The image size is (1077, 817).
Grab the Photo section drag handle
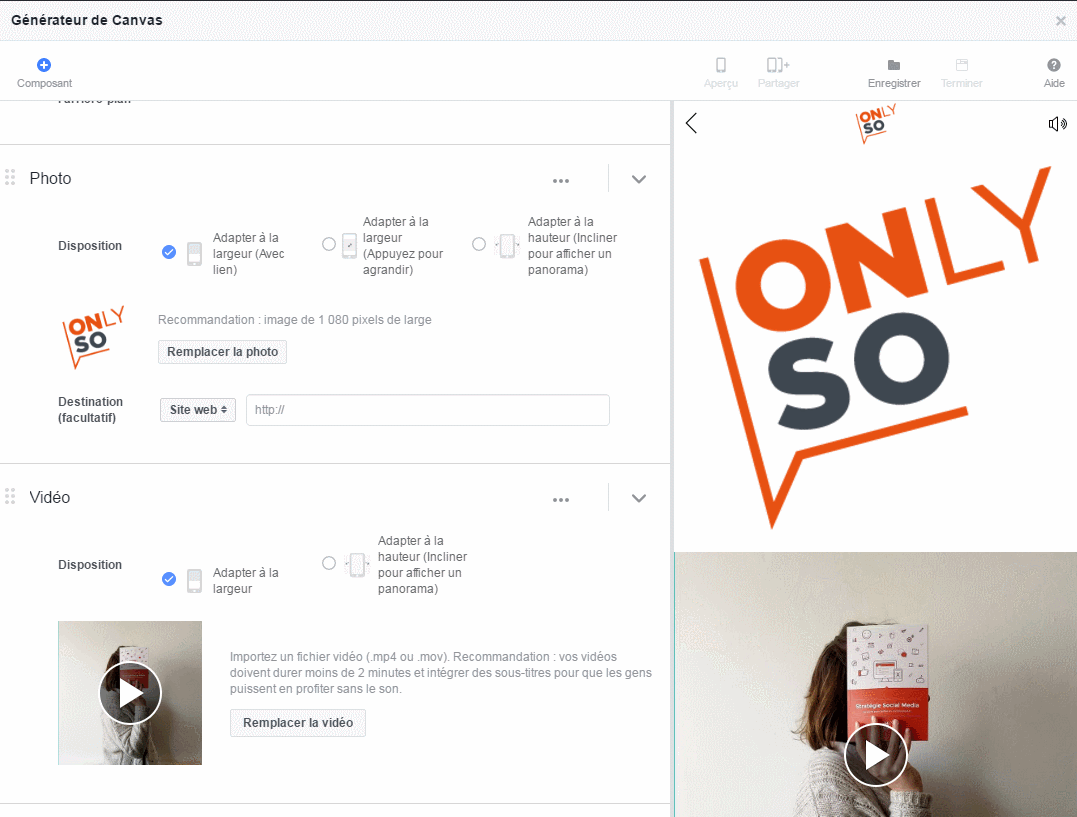pyautogui.click(x=10, y=177)
